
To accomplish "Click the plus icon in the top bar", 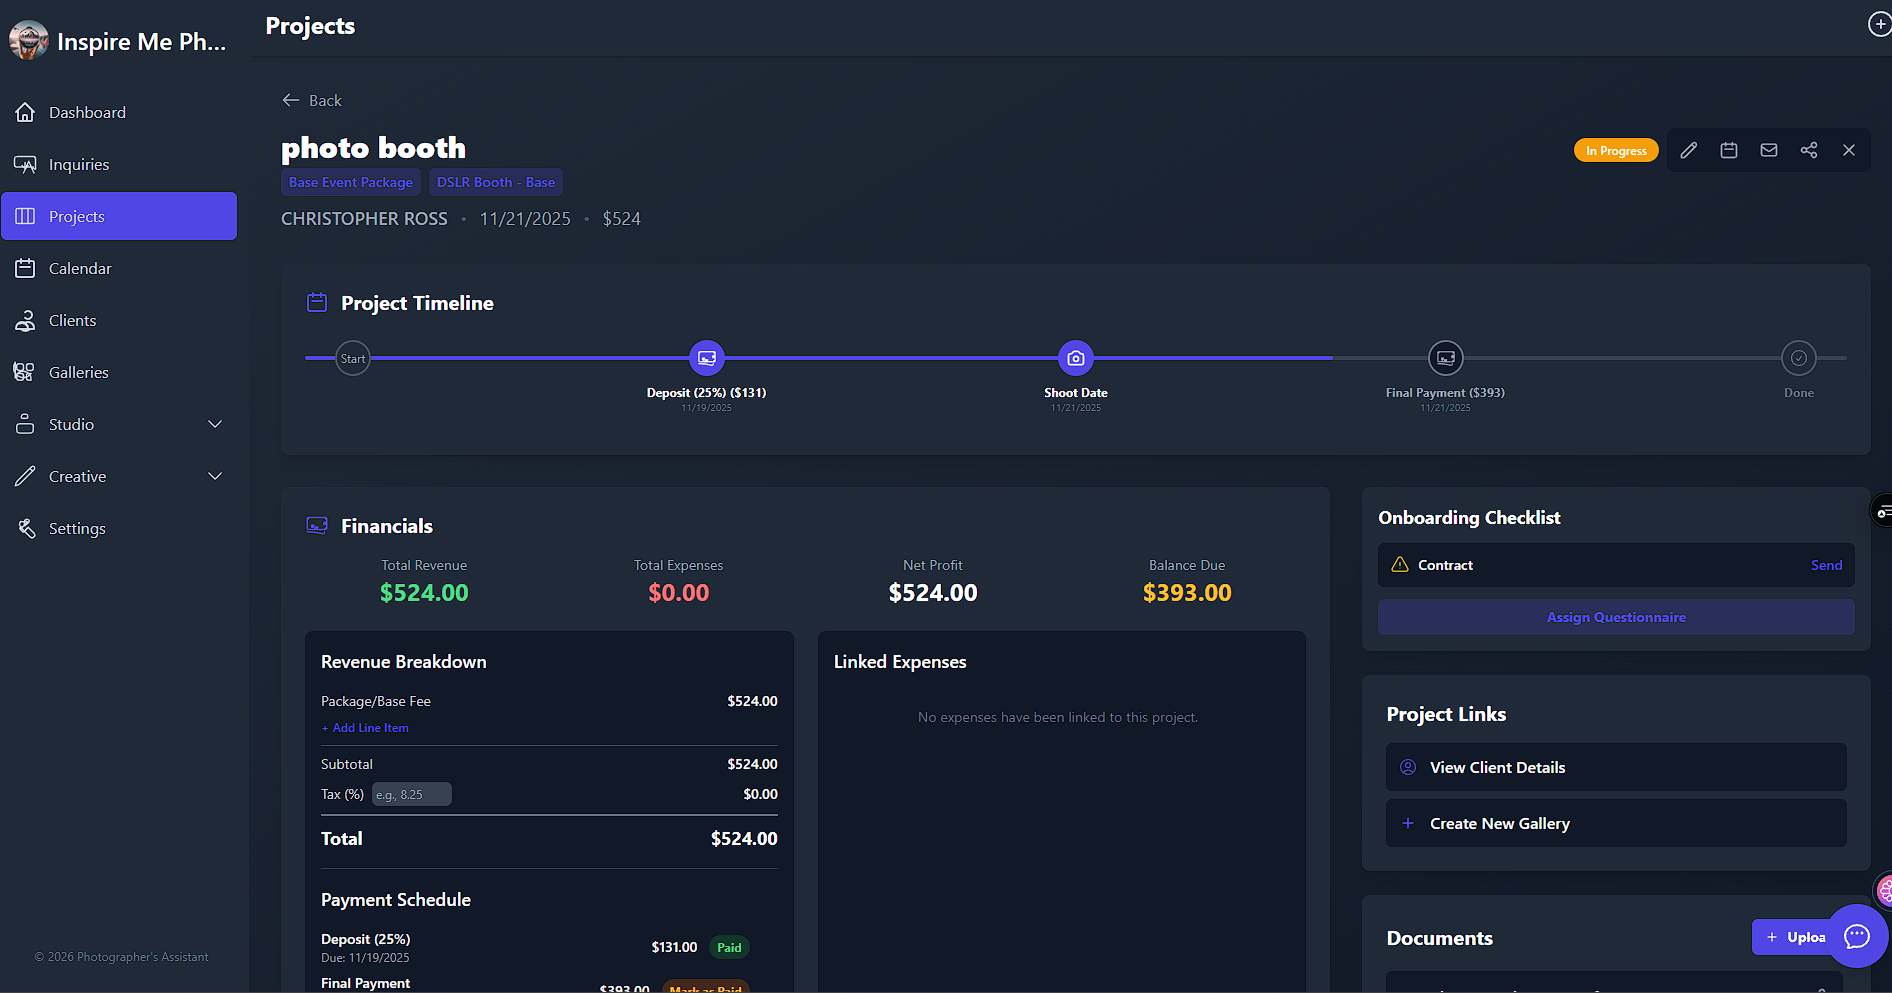I will [x=1879, y=24].
